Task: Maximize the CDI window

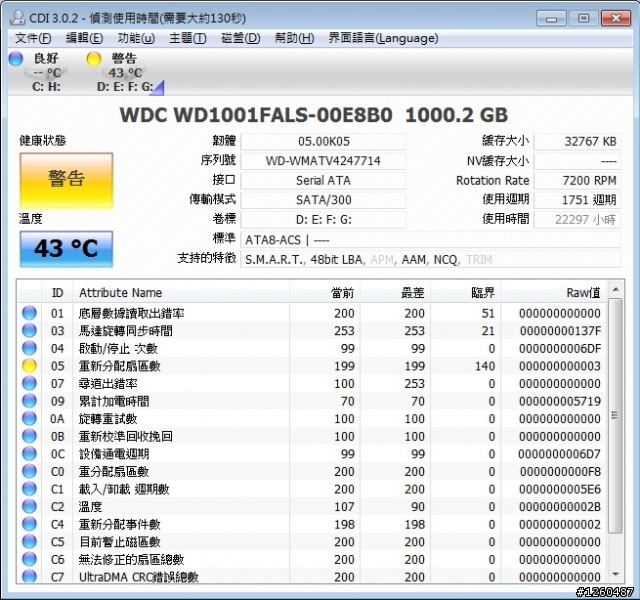Action: click(x=583, y=18)
